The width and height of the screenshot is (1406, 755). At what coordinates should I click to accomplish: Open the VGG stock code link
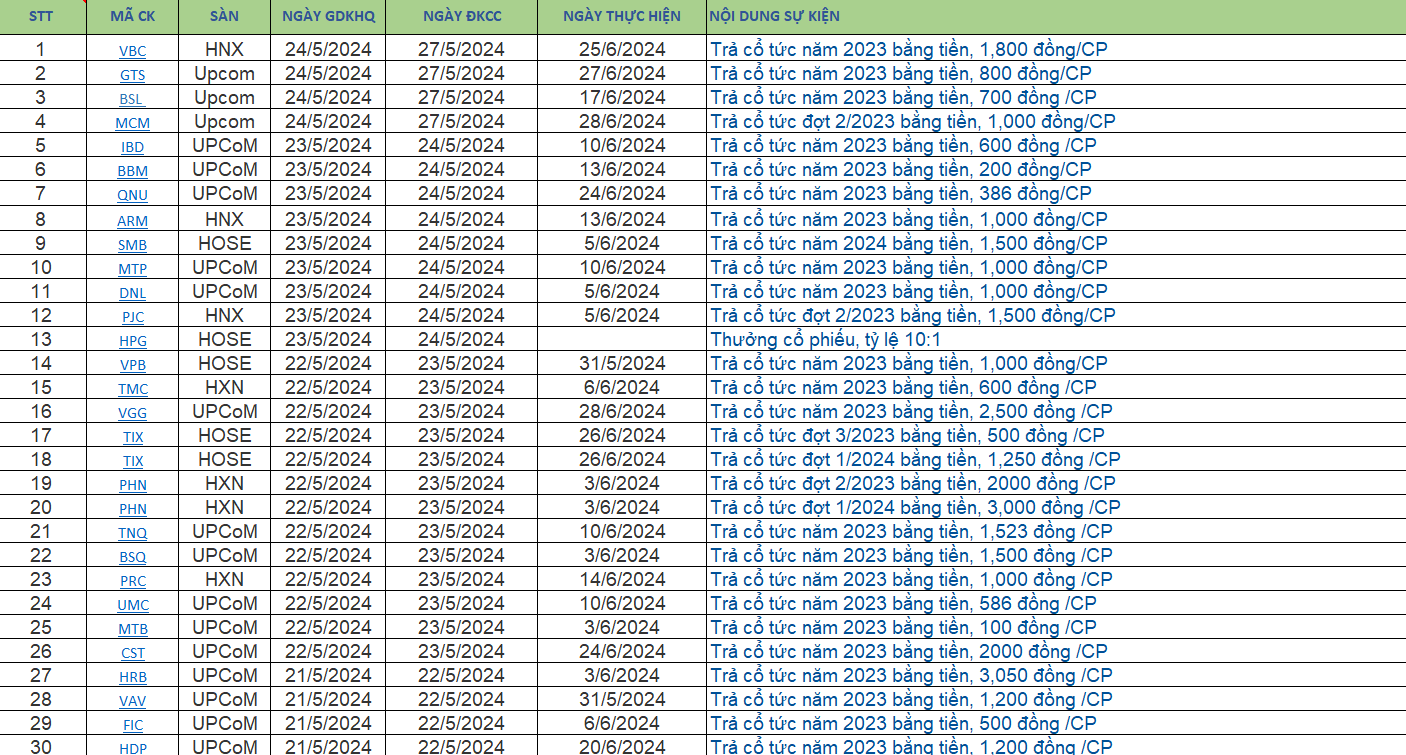[x=132, y=413]
